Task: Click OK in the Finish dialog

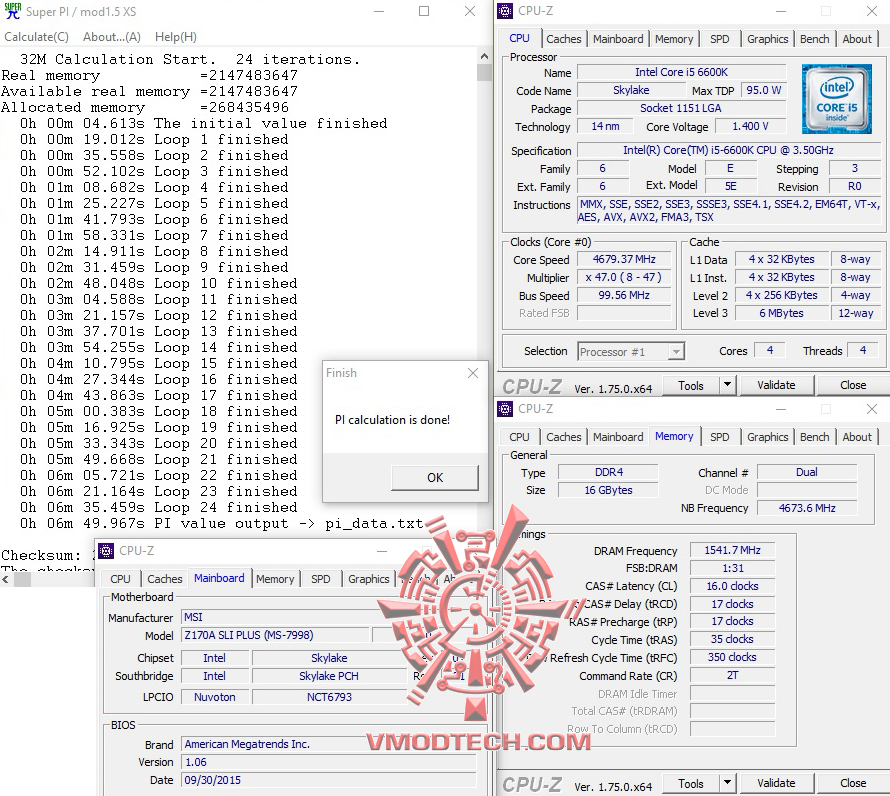Action: pos(435,477)
